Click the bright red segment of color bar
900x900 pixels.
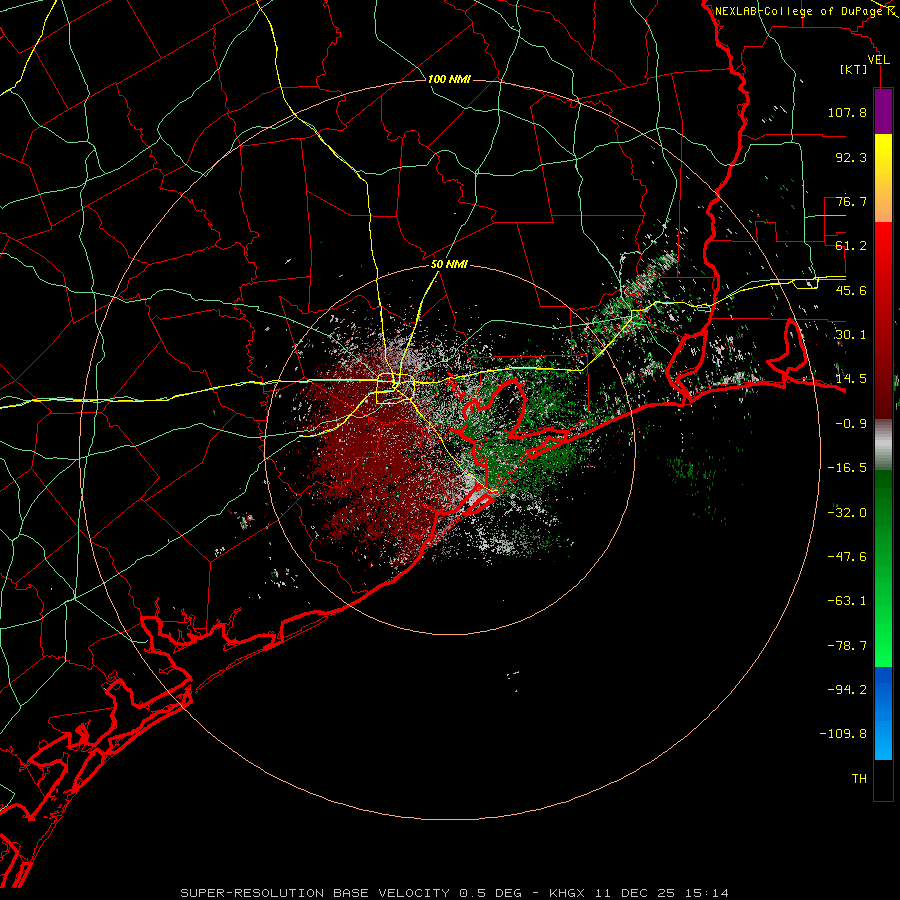click(x=883, y=320)
